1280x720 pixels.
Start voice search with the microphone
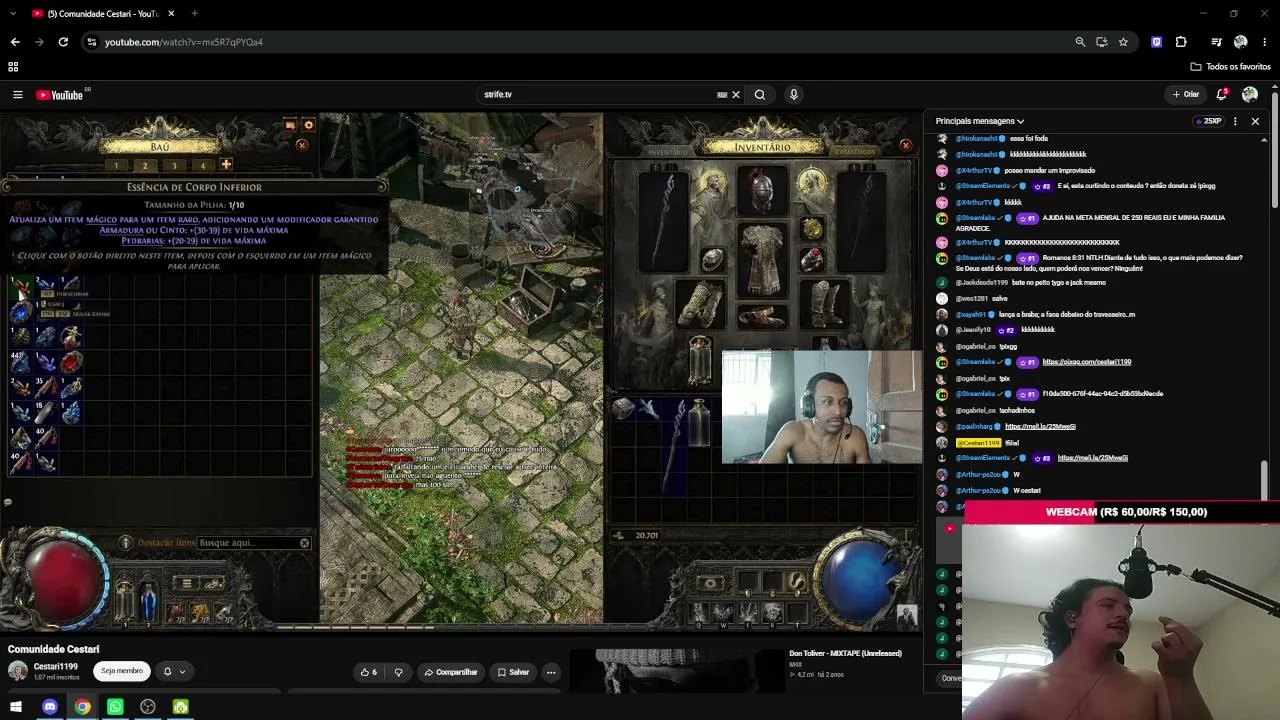tap(794, 95)
